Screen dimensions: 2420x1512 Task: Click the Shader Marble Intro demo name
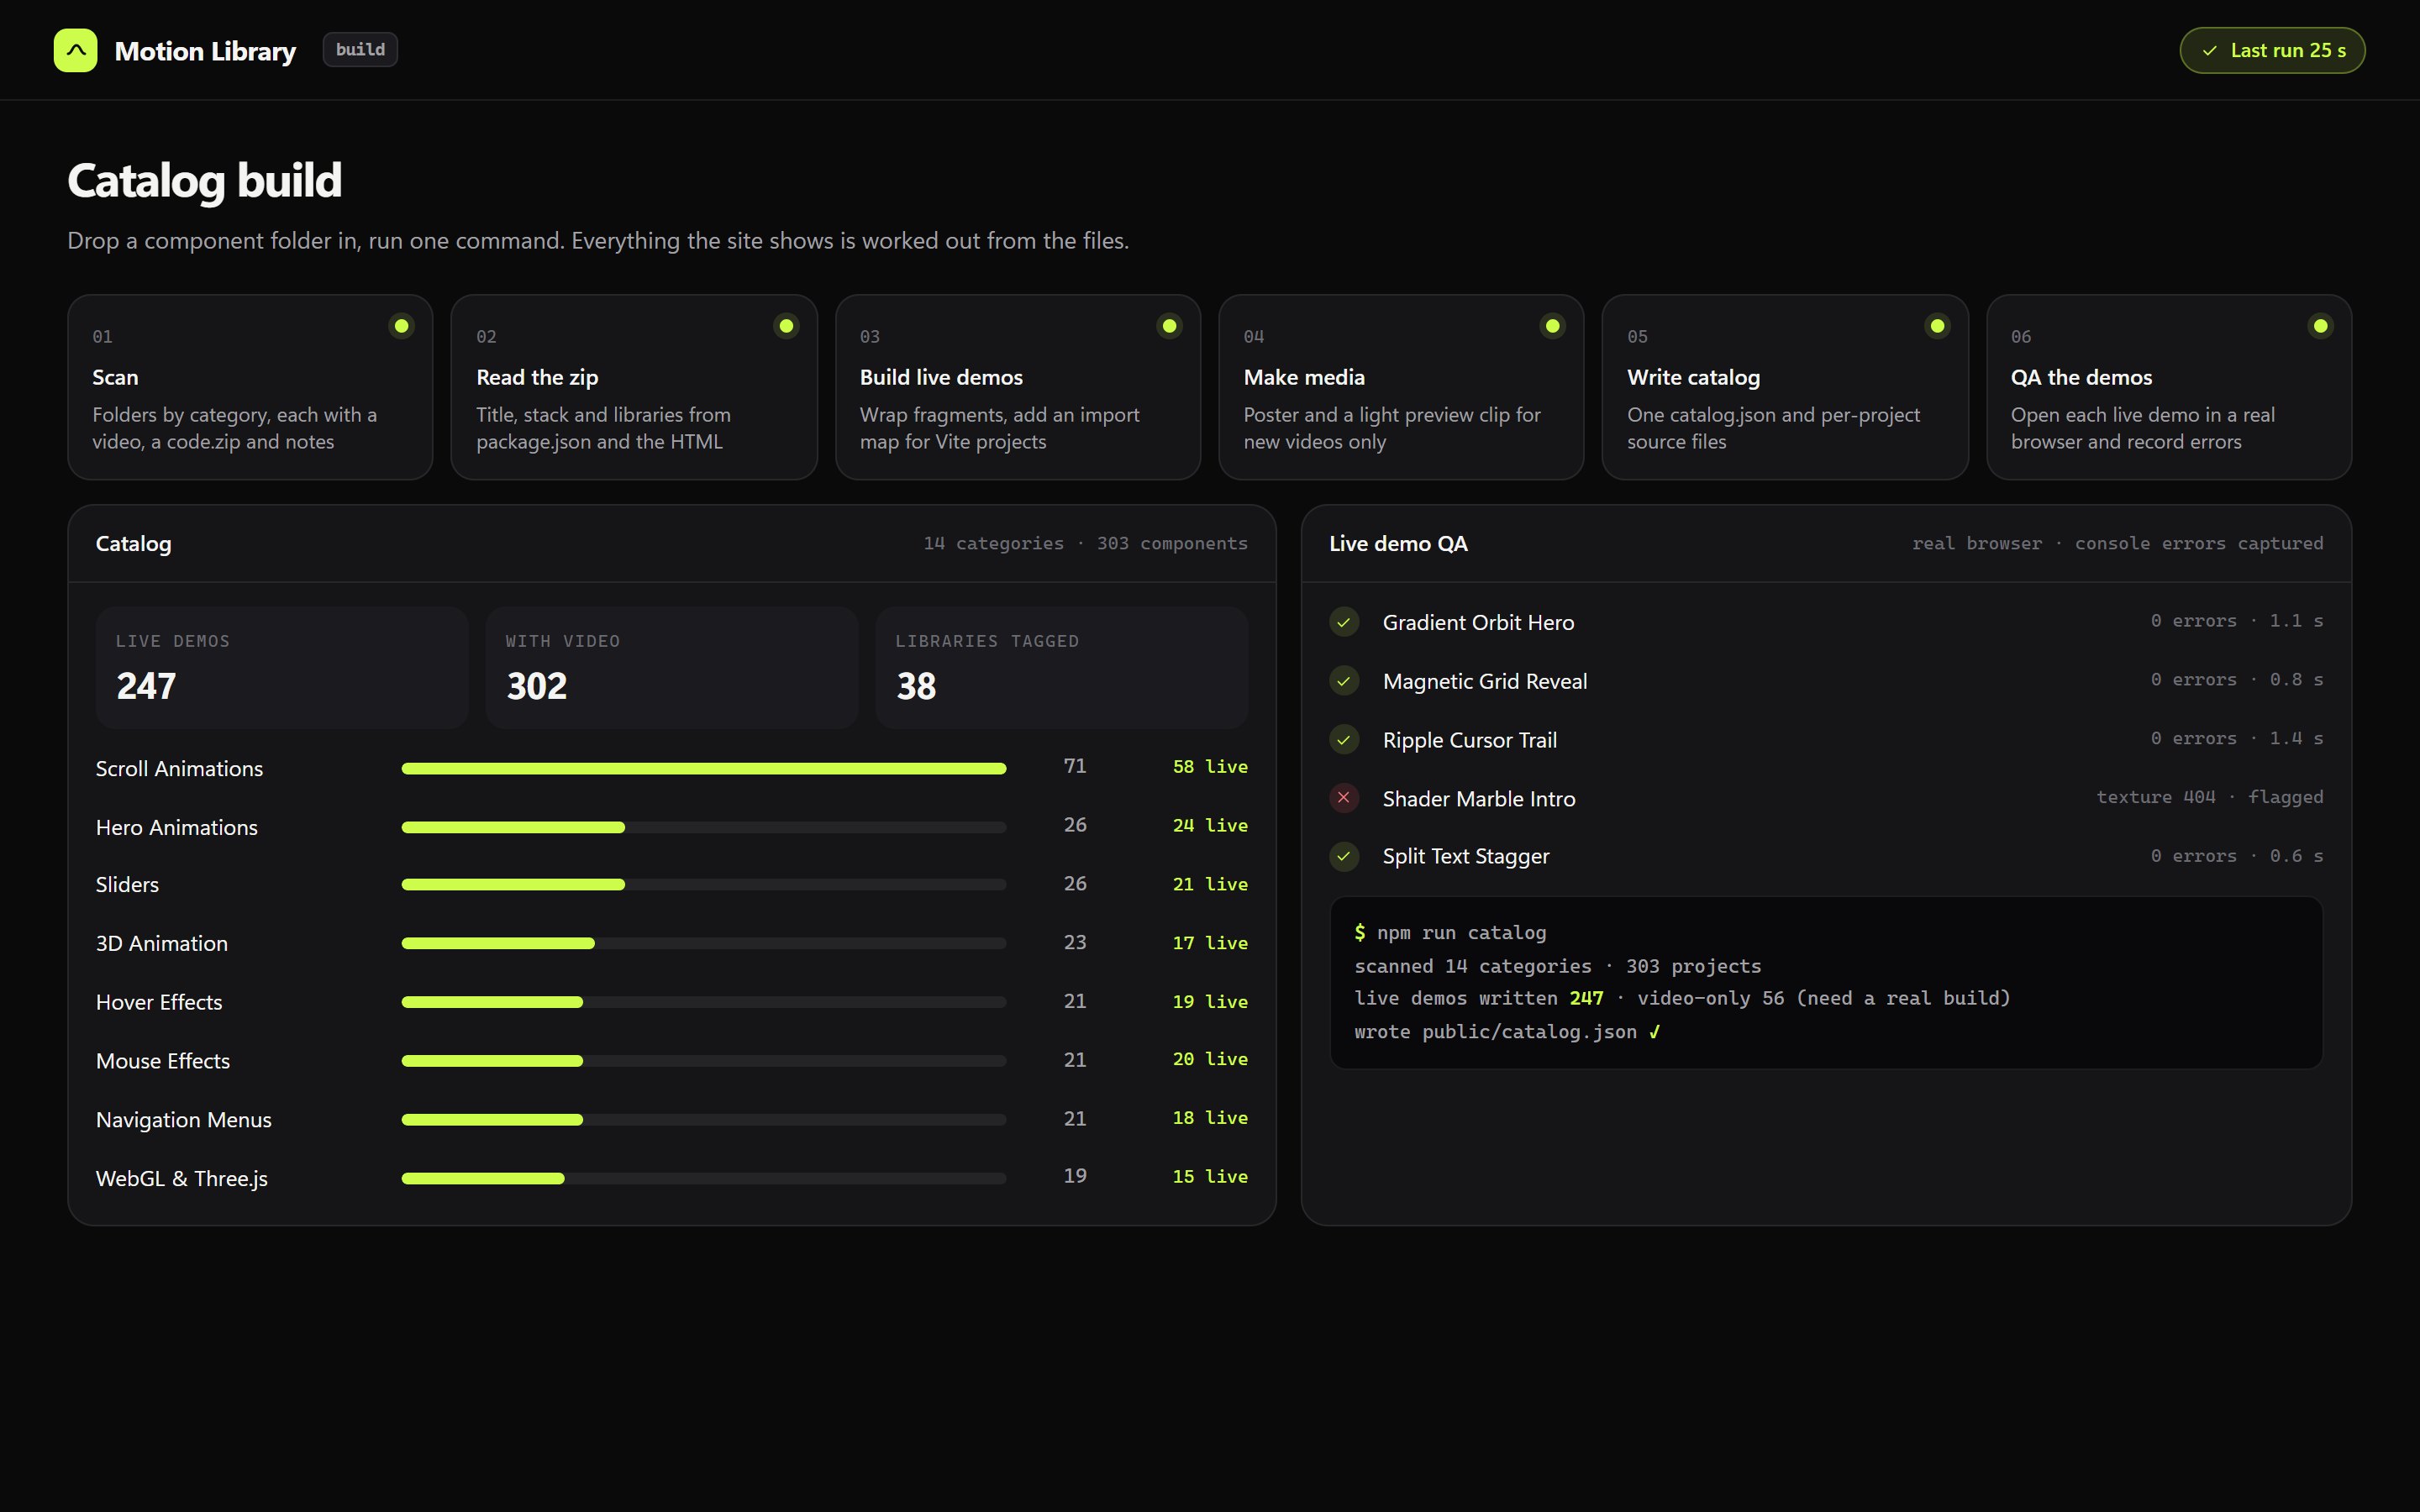pyautogui.click(x=1479, y=799)
